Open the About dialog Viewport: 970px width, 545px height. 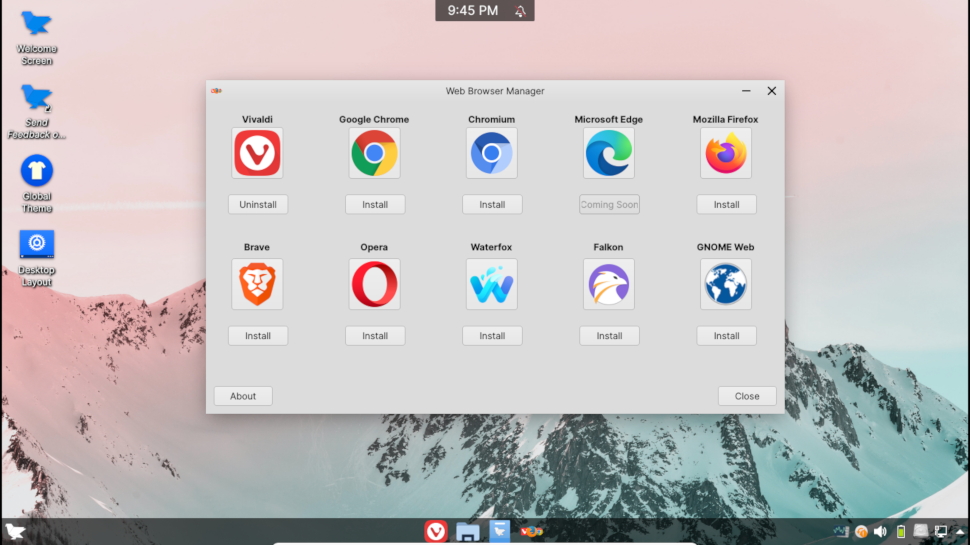(243, 396)
